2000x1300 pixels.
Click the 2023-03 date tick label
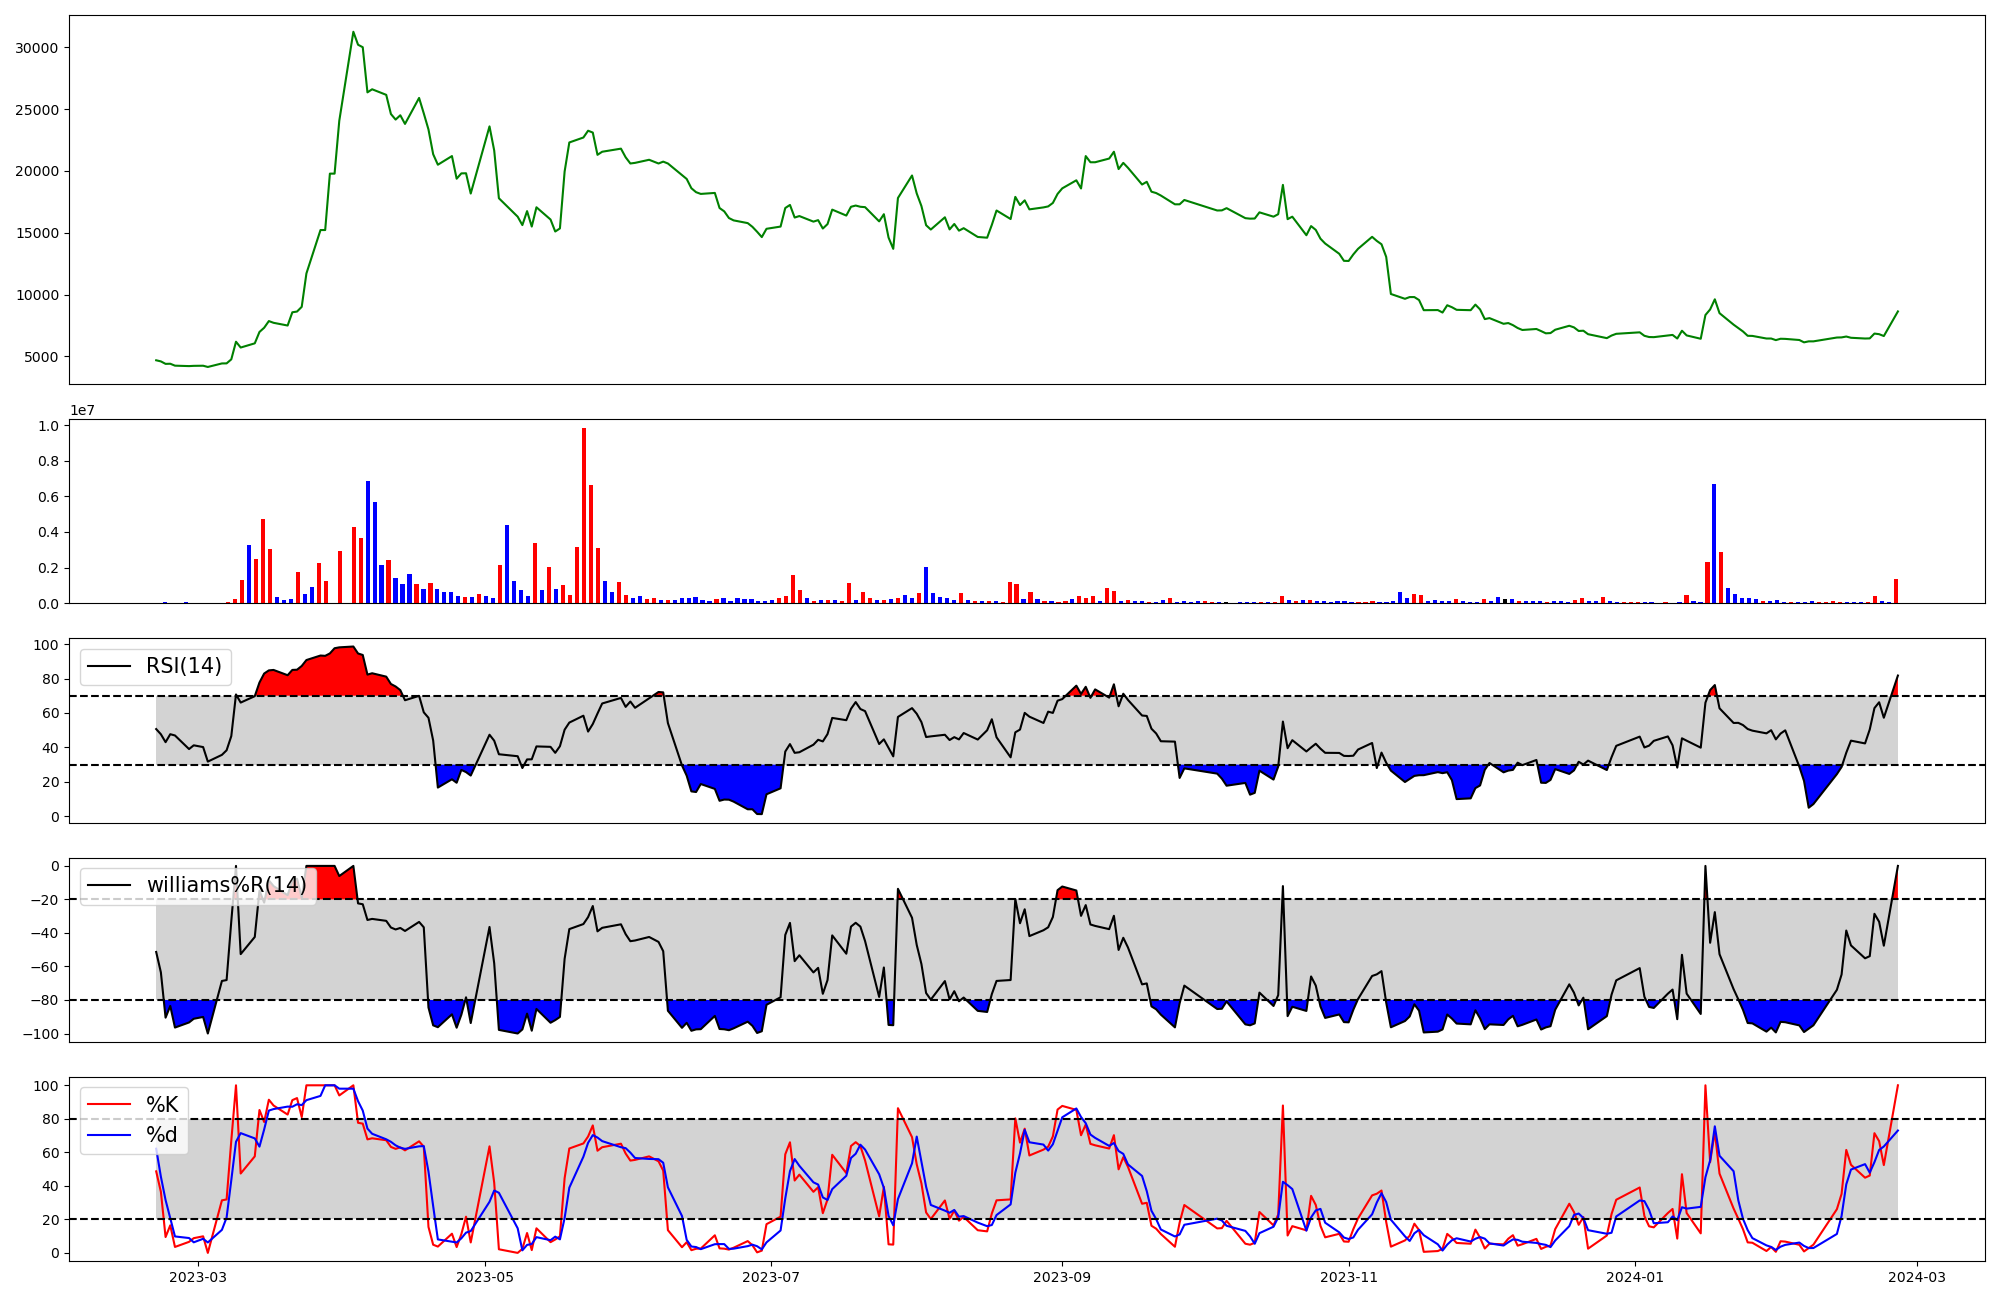[198, 1277]
